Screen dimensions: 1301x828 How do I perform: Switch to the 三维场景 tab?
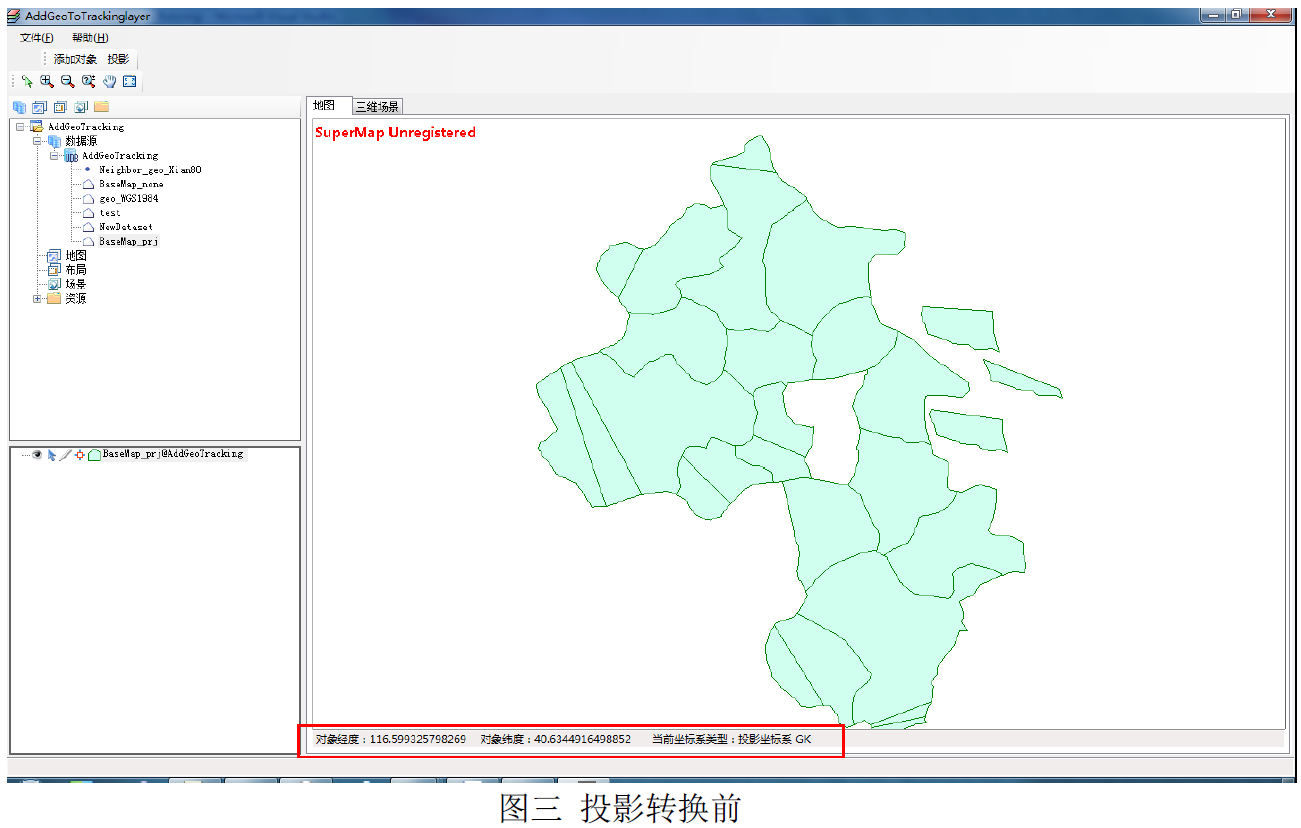378,106
